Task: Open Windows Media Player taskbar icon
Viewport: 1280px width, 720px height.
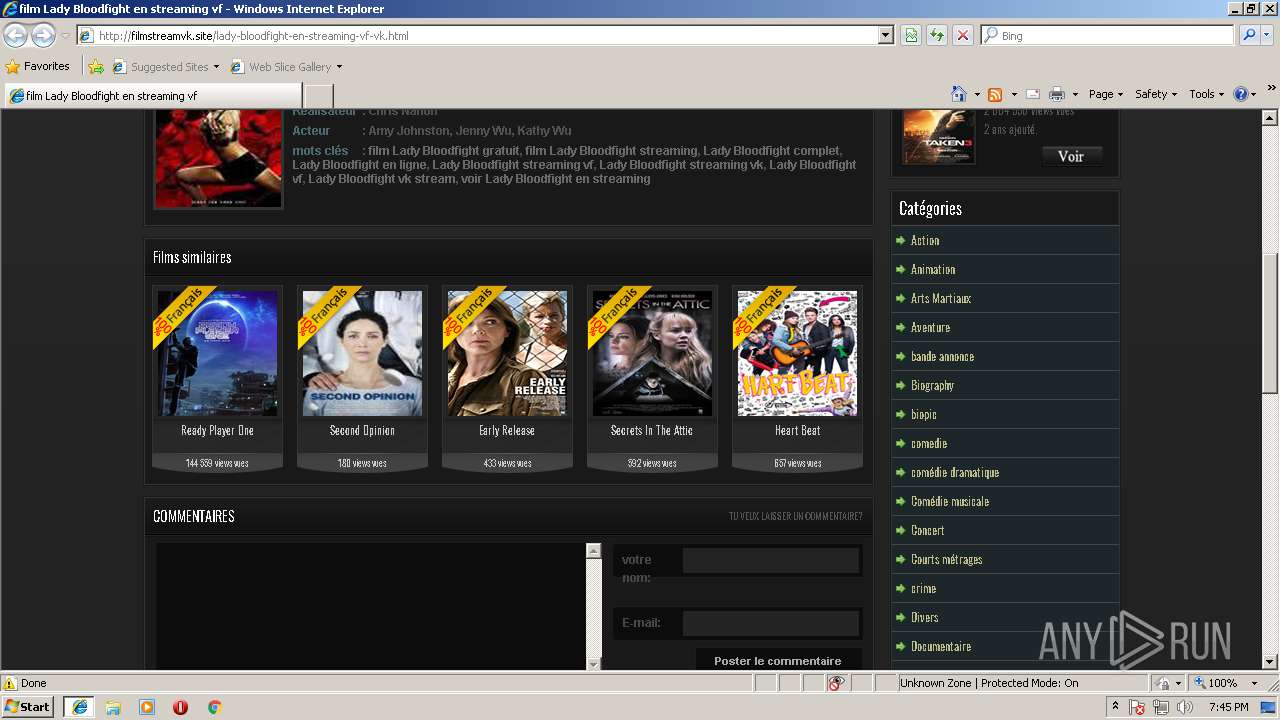Action: tap(147, 707)
